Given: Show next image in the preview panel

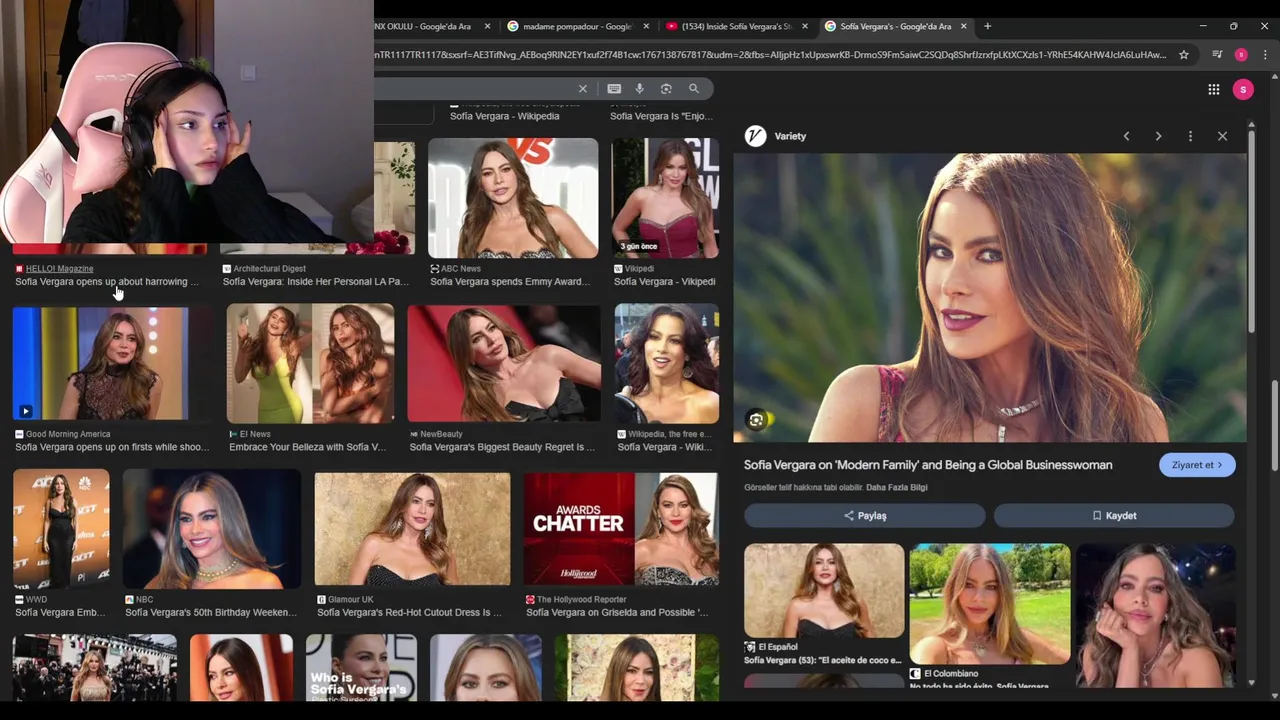Looking at the screenshot, I should (1158, 136).
